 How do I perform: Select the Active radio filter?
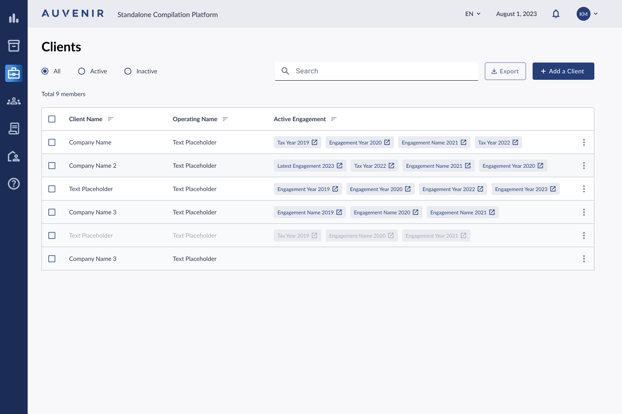82,71
